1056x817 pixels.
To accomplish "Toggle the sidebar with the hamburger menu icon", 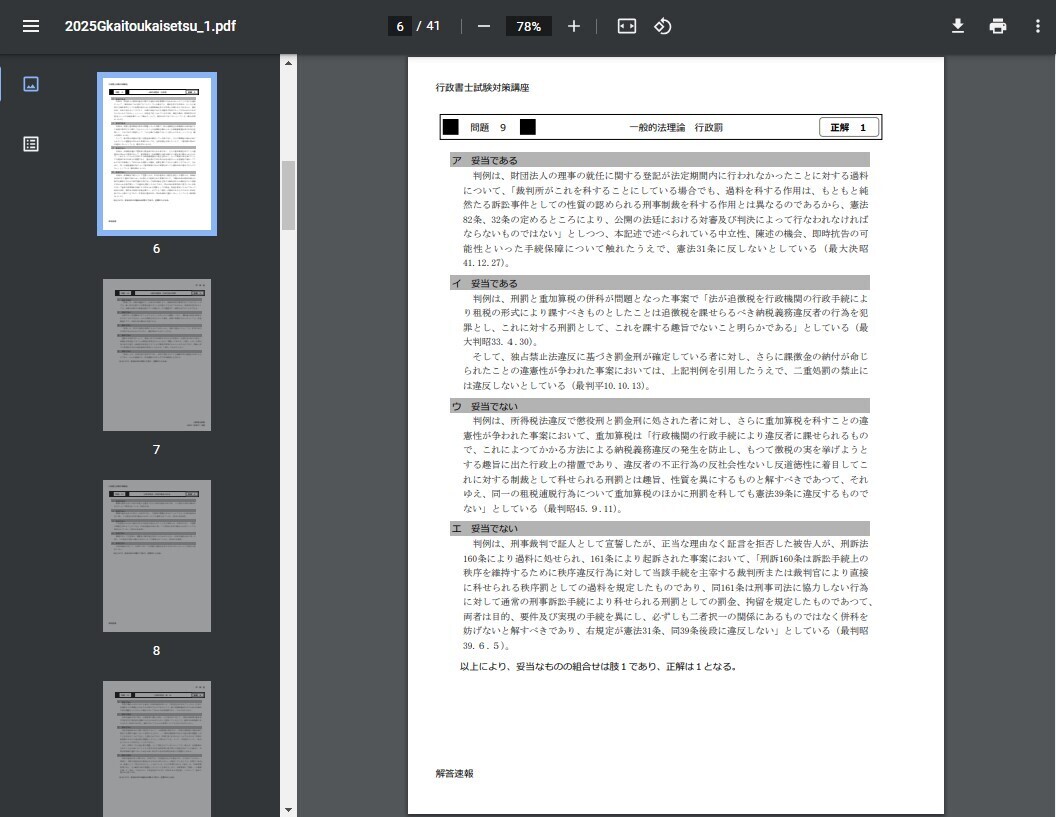I will 31,26.
